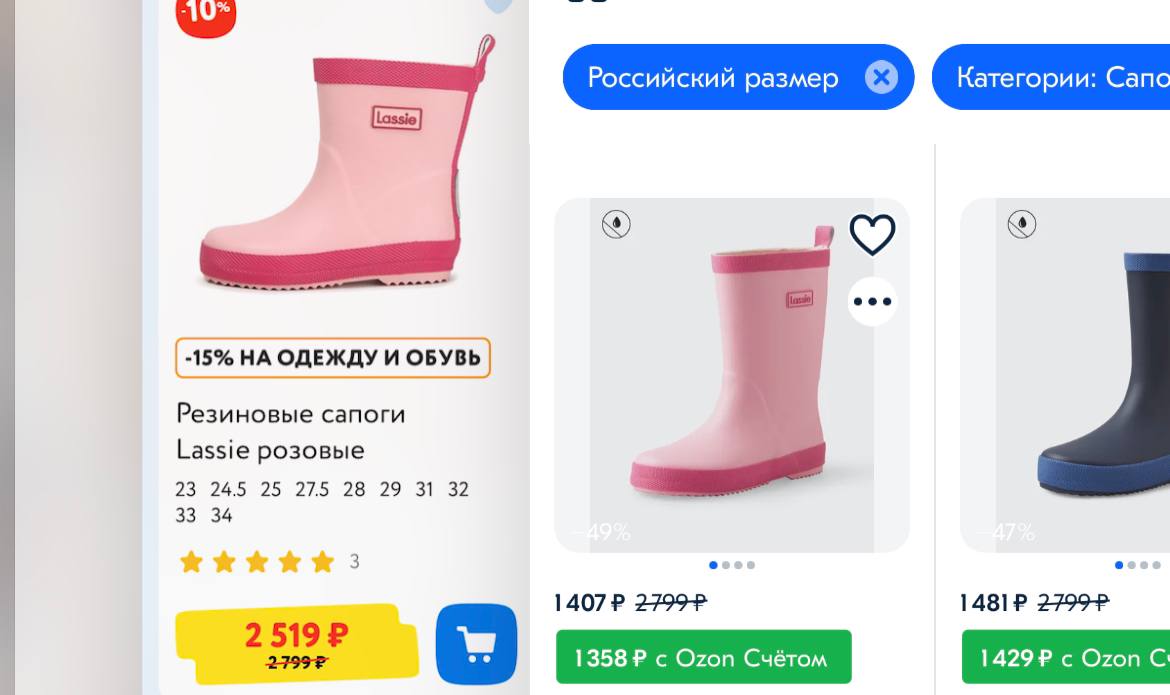The width and height of the screenshot is (1170, 695).
Task: Click the five-star rating on Lassie boots
Action: (257, 562)
